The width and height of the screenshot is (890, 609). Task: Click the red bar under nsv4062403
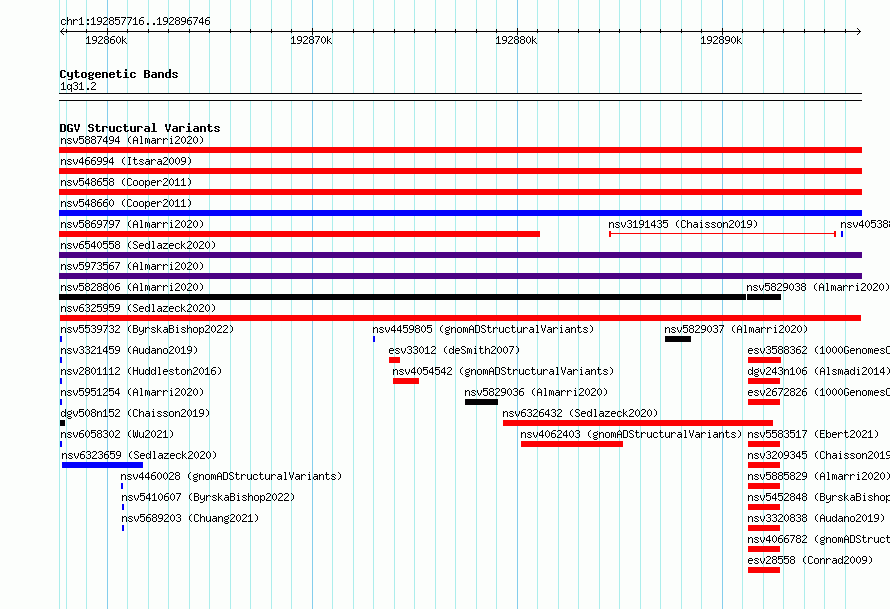pyautogui.click(x=572, y=444)
